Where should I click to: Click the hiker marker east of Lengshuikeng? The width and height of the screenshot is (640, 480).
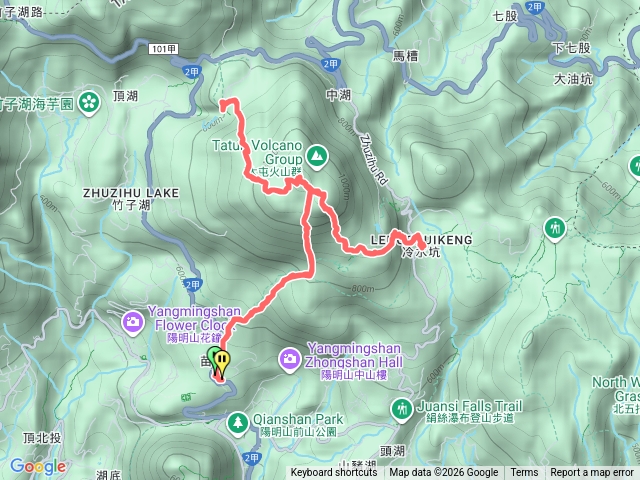coord(555,228)
